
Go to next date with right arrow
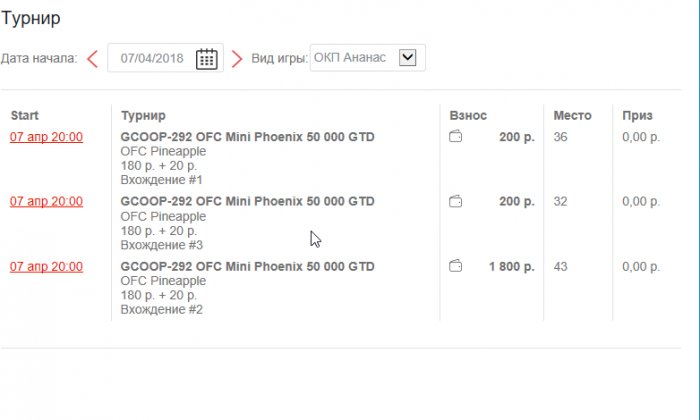[237, 58]
